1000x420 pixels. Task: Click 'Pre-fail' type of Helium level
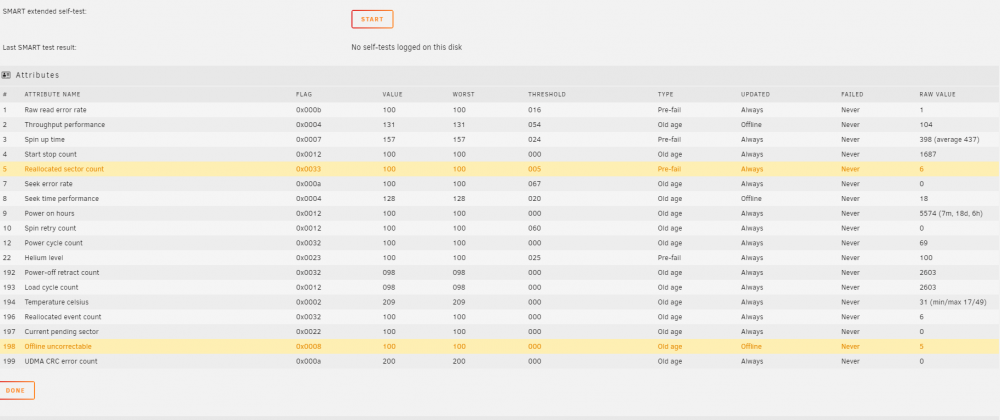pyautogui.click(x=669, y=257)
